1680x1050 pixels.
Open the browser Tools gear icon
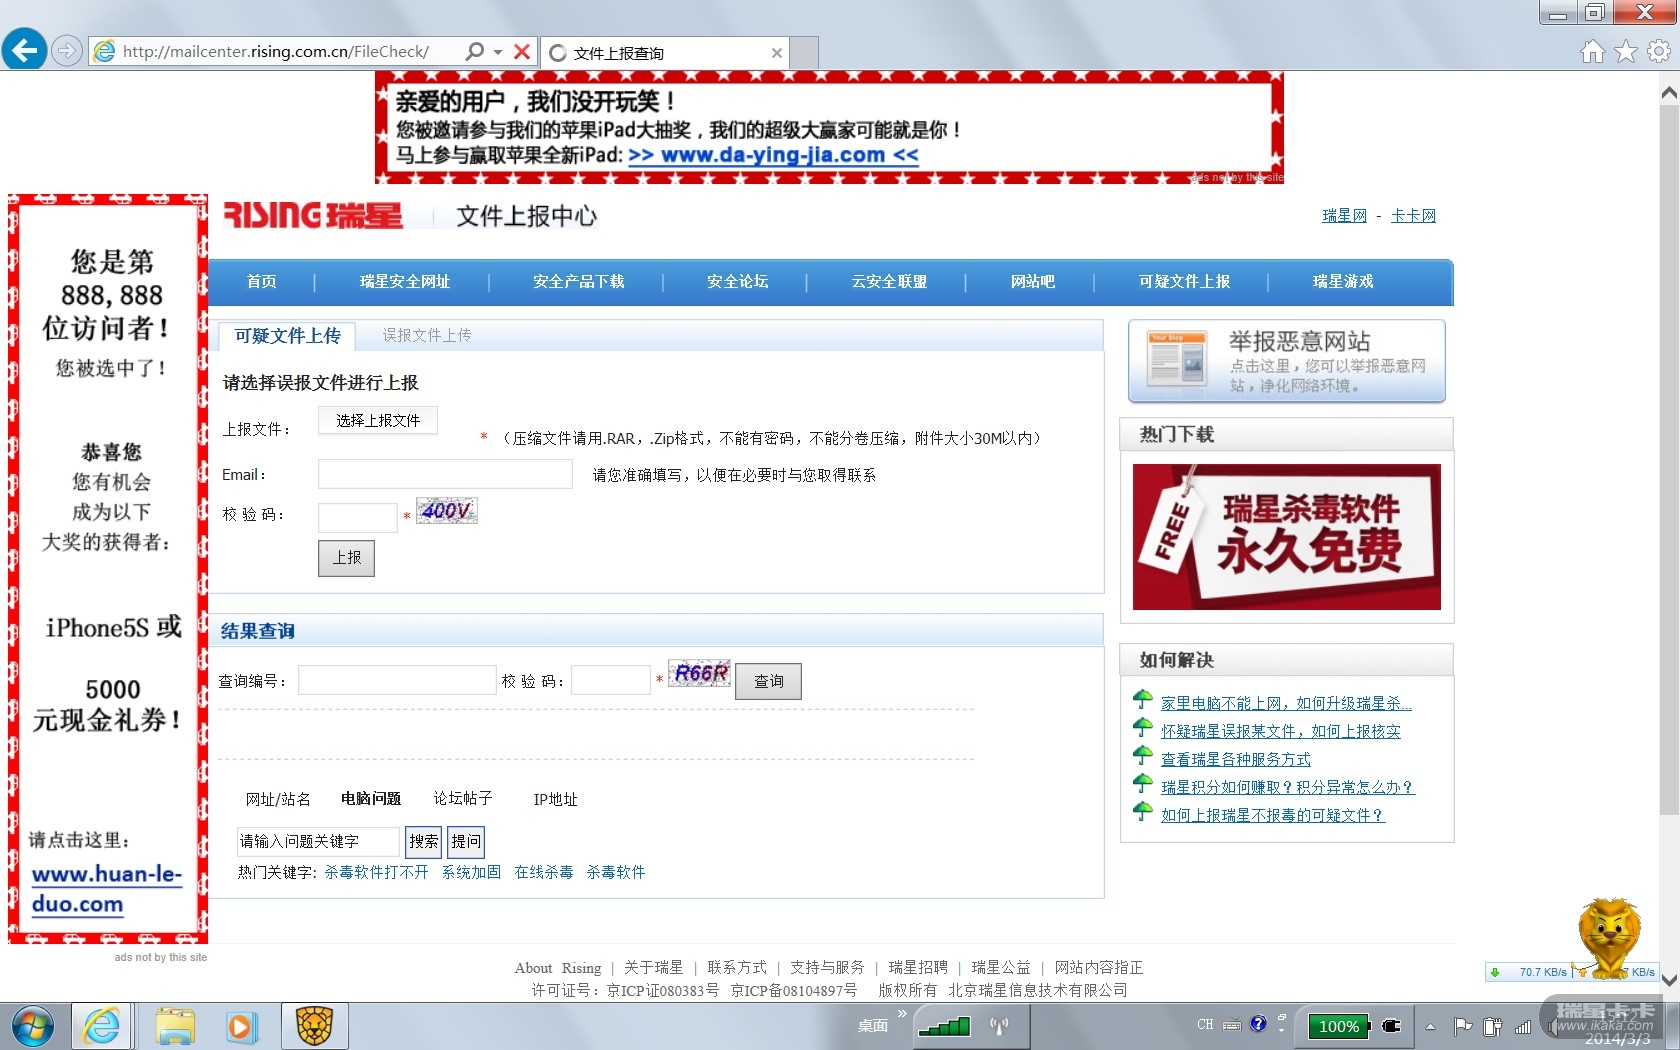(1659, 51)
